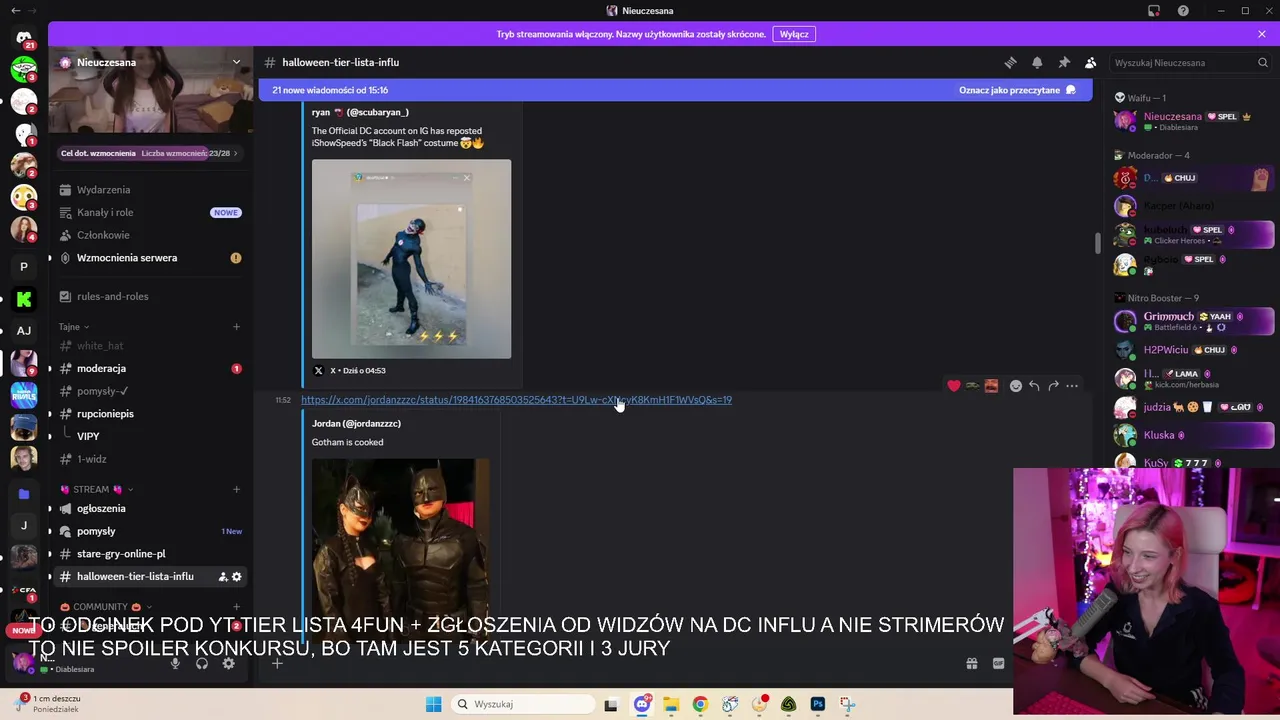Open emoji reaction picker smiley icon
Screen dimensions: 1280x720
pyautogui.click(x=1016, y=385)
